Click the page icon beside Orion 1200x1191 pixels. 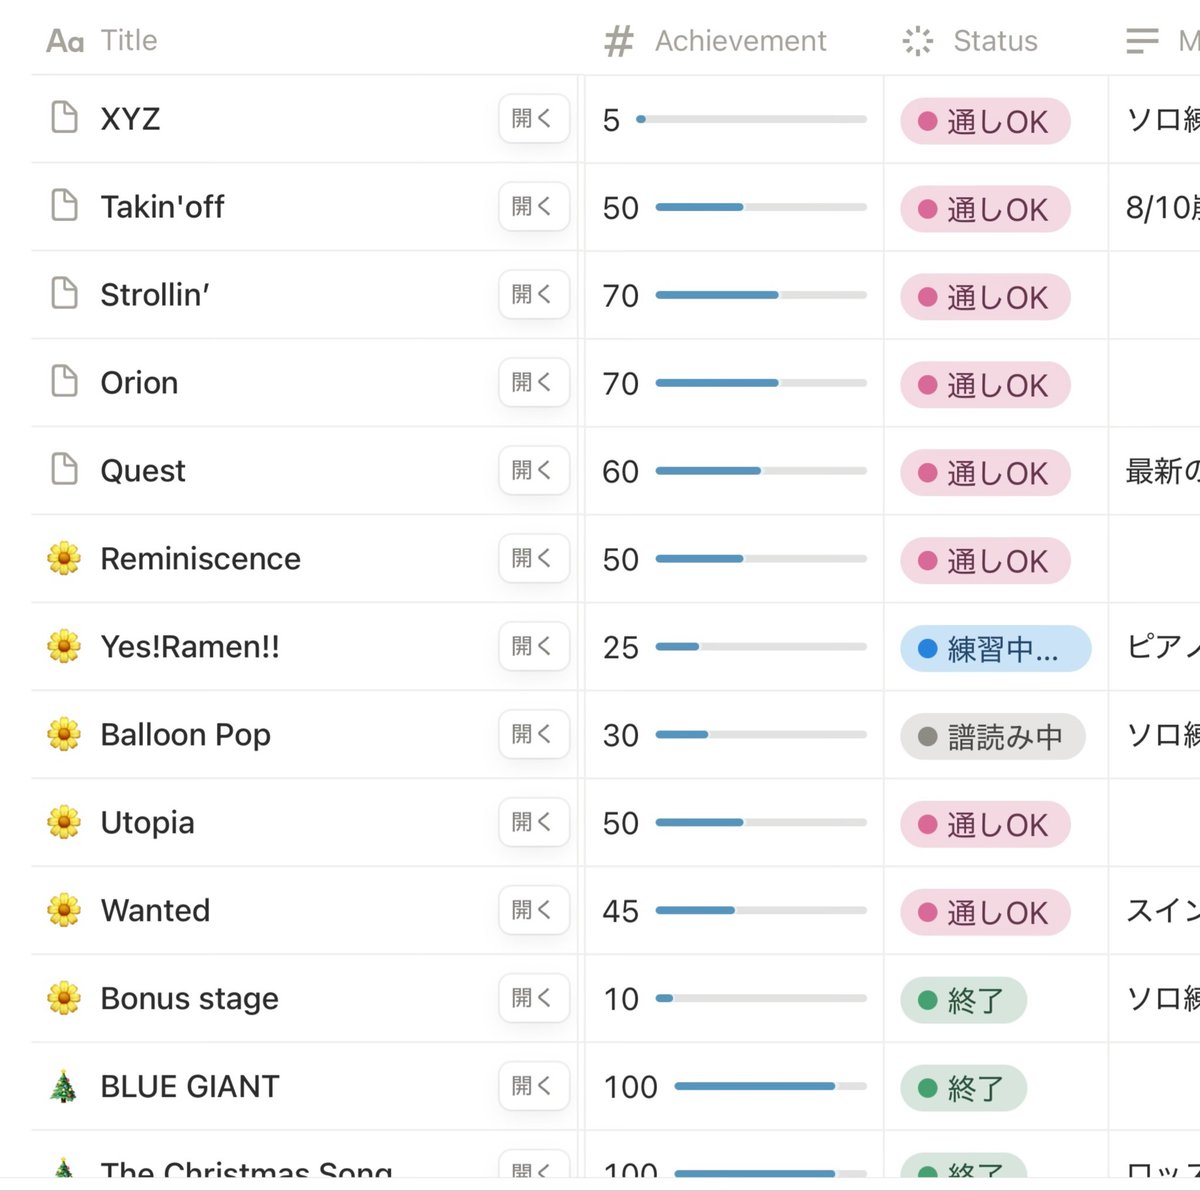click(x=64, y=382)
